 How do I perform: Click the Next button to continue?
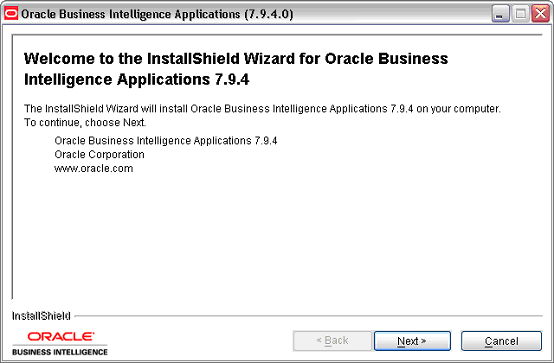[x=412, y=341]
